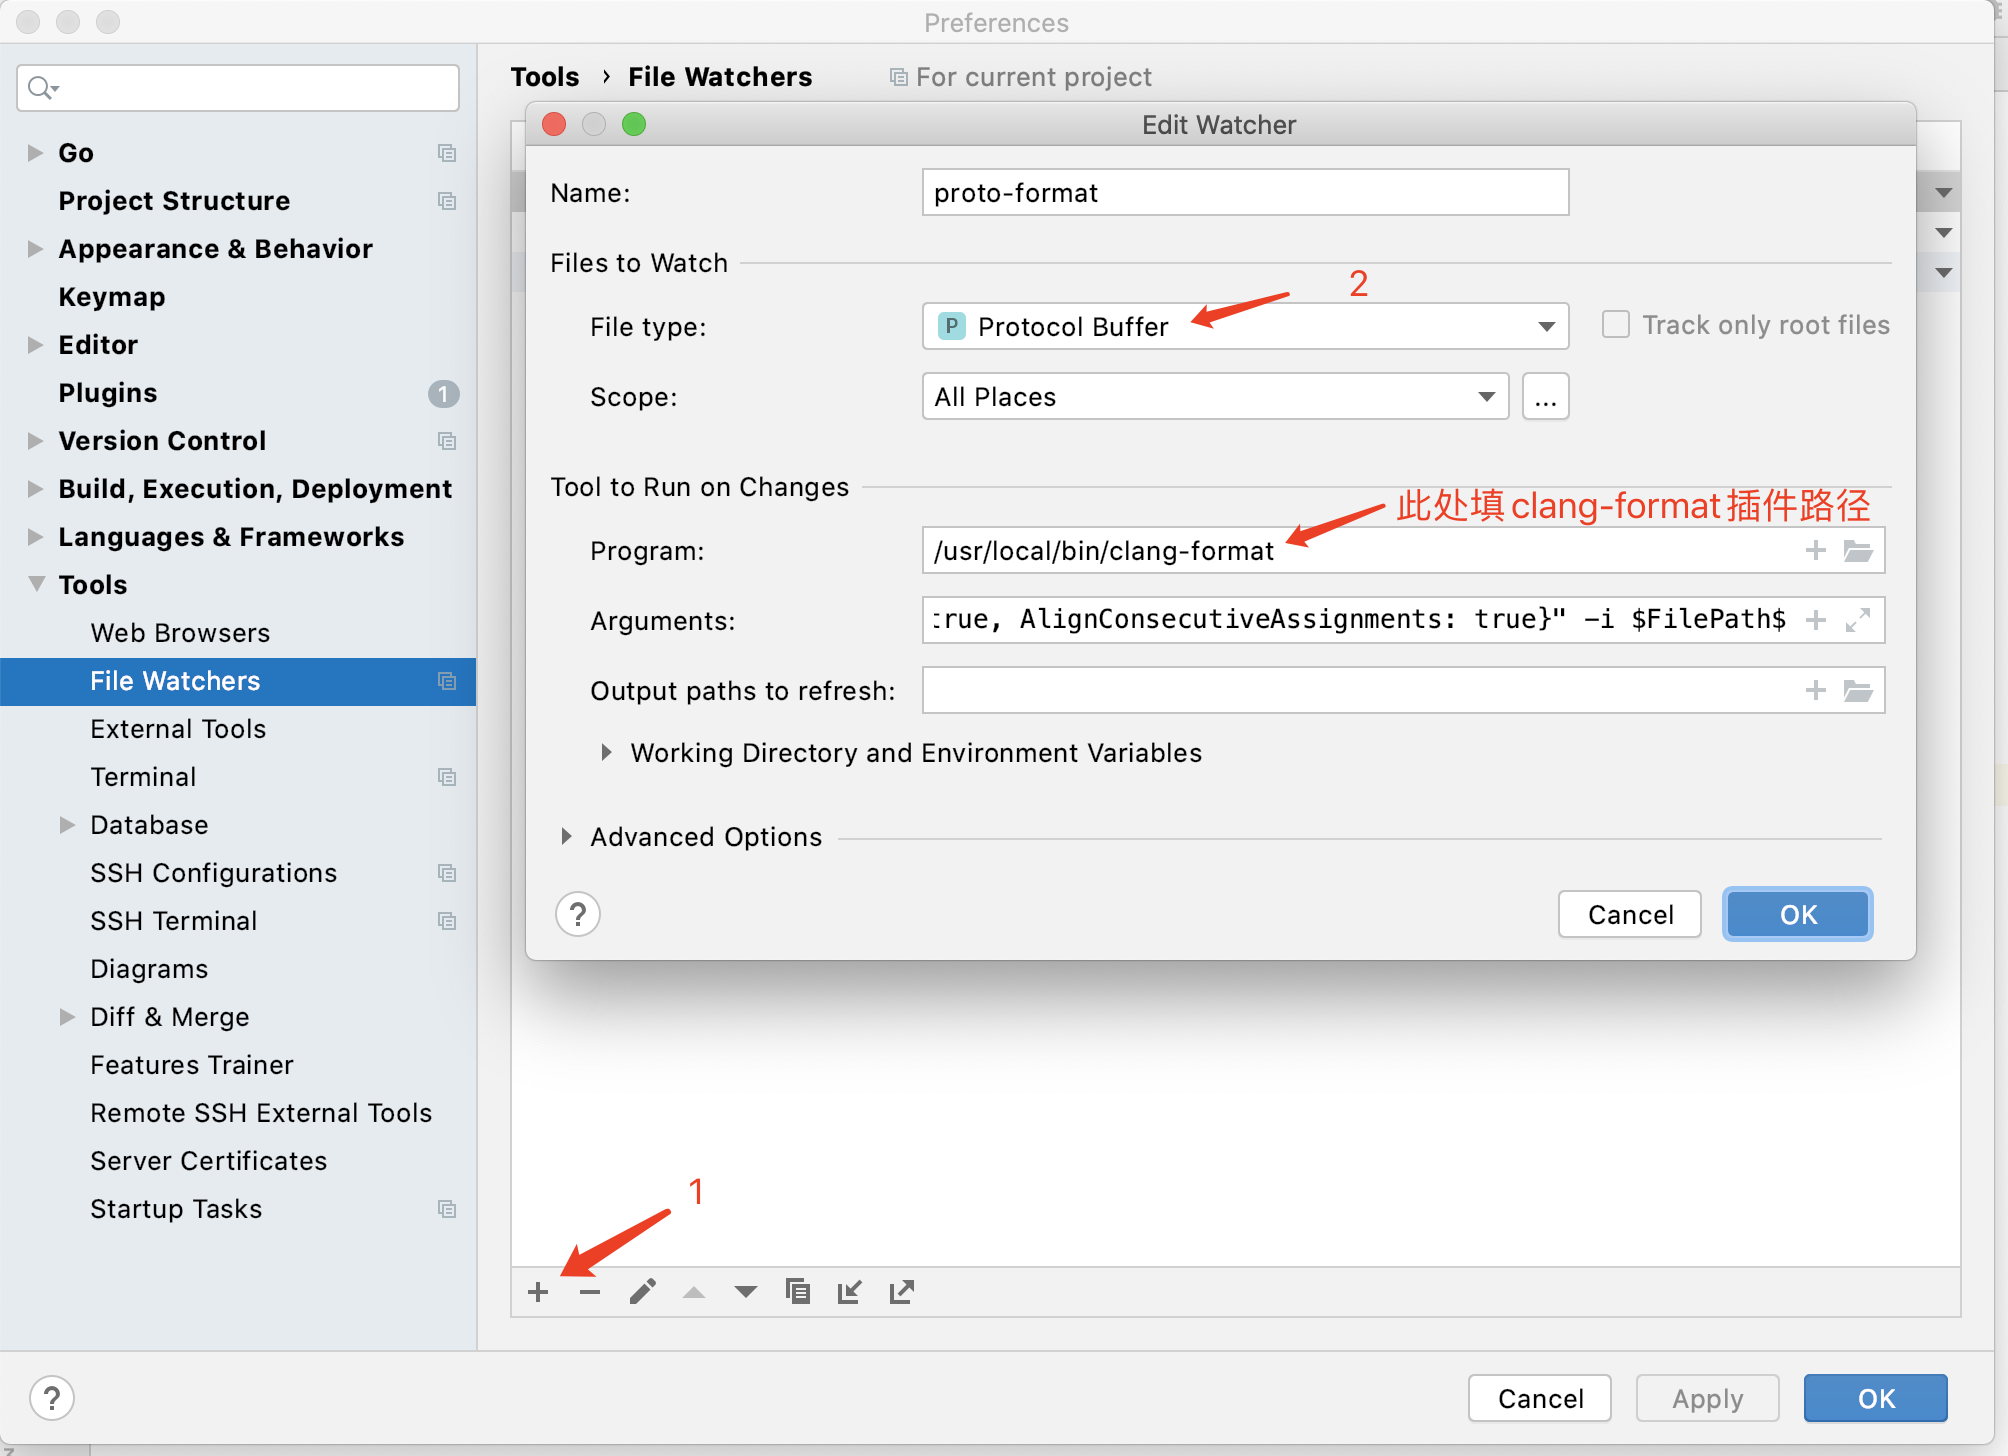
Task: Click Cancel in Preferences window
Action: click(x=1540, y=1398)
